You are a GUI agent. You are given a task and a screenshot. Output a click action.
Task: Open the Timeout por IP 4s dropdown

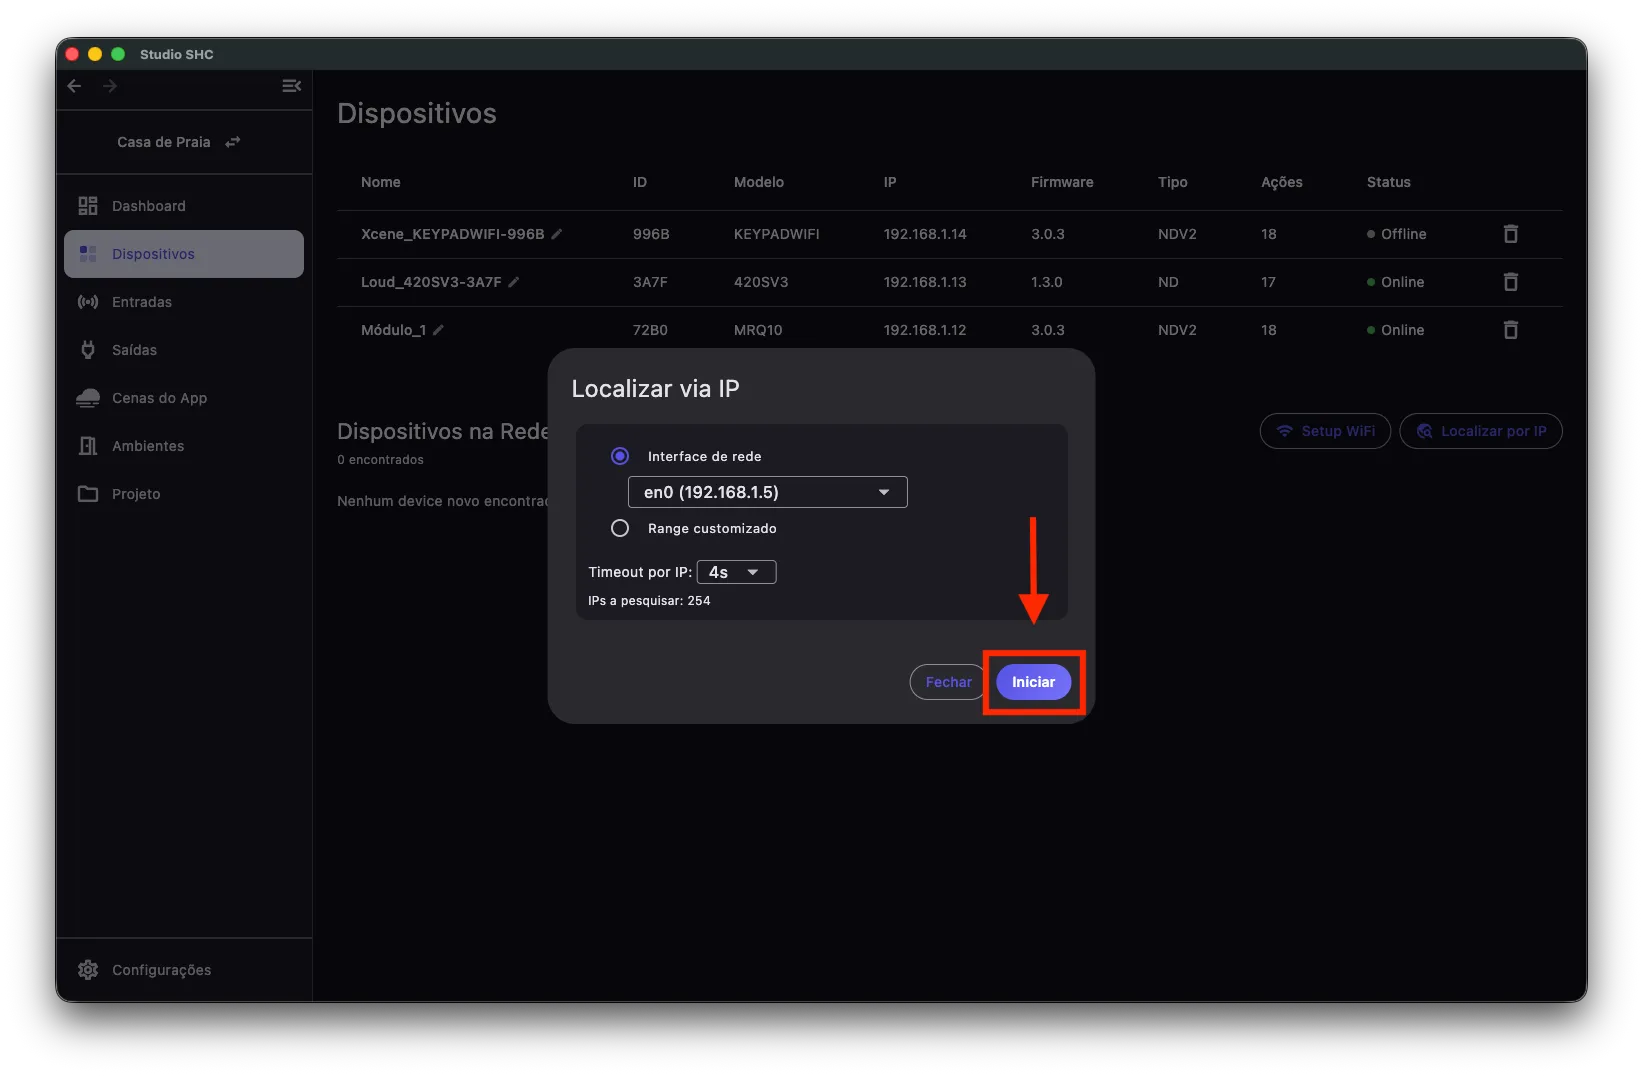tap(736, 572)
